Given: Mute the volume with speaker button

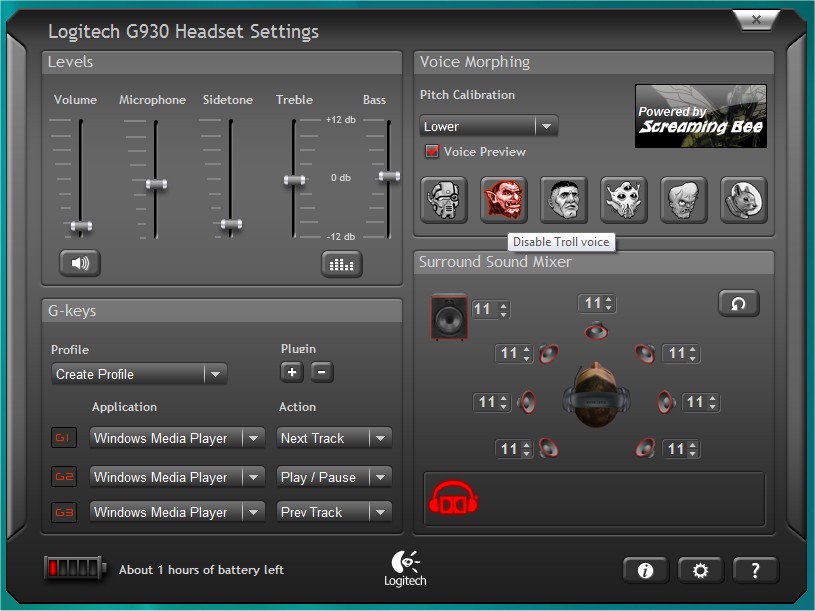Looking at the screenshot, I should (x=80, y=263).
